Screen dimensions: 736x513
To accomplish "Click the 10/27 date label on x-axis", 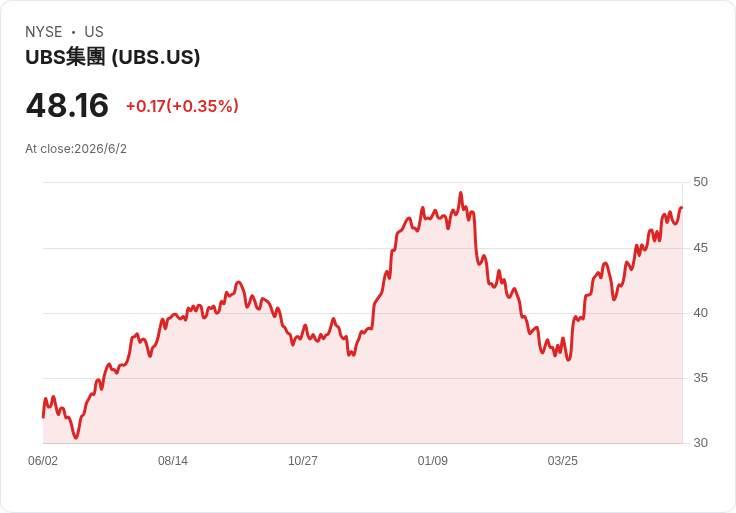I will click(303, 460).
